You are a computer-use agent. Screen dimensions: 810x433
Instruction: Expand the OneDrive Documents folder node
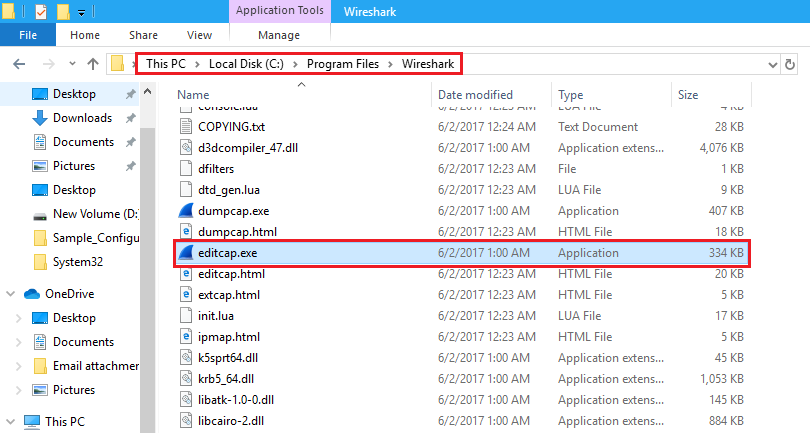18,342
